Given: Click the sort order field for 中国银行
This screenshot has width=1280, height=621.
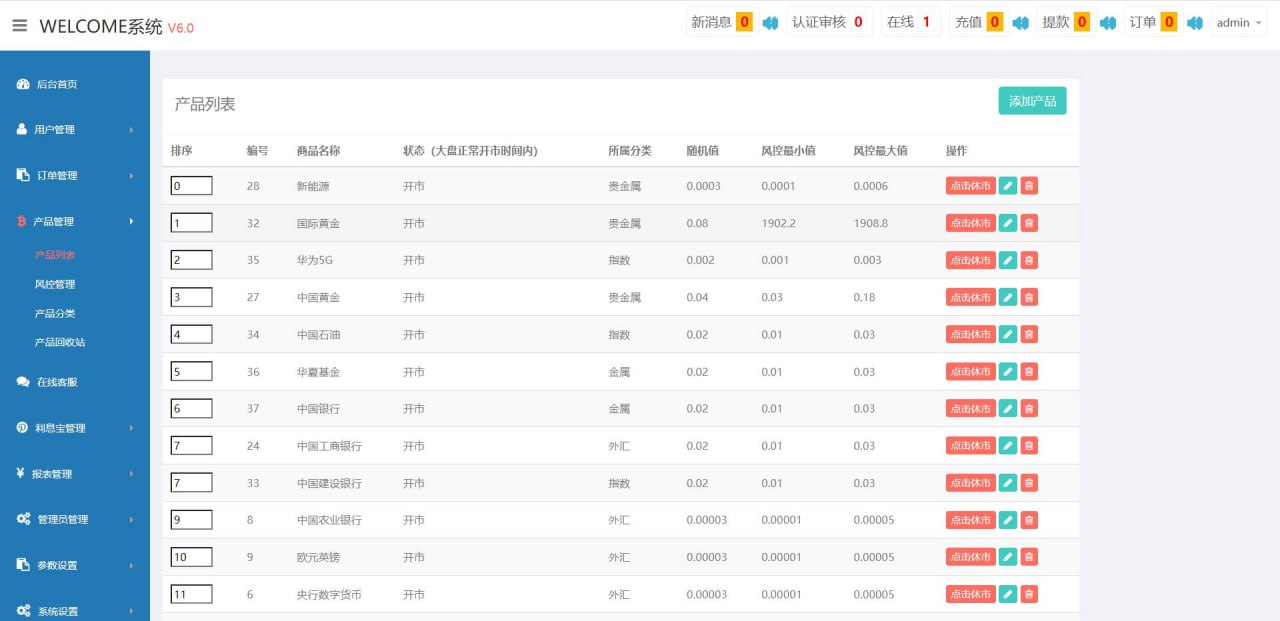Looking at the screenshot, I should point(191,408).
